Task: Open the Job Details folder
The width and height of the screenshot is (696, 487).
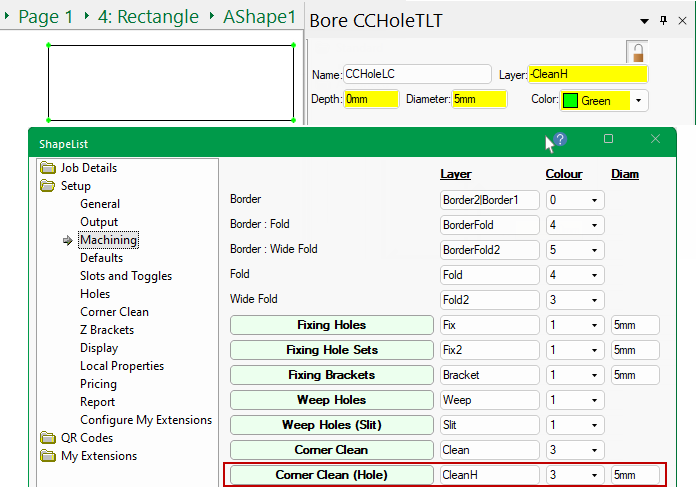Action: coord(48,168)
